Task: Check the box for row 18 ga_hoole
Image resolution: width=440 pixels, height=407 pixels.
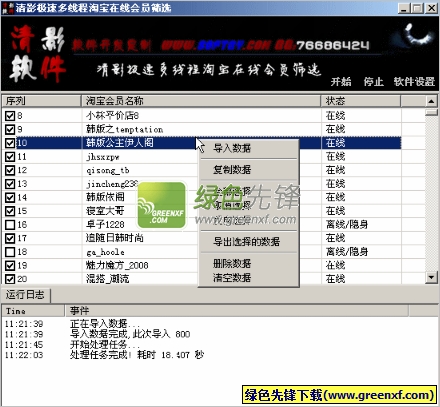Action: [10, 252]
